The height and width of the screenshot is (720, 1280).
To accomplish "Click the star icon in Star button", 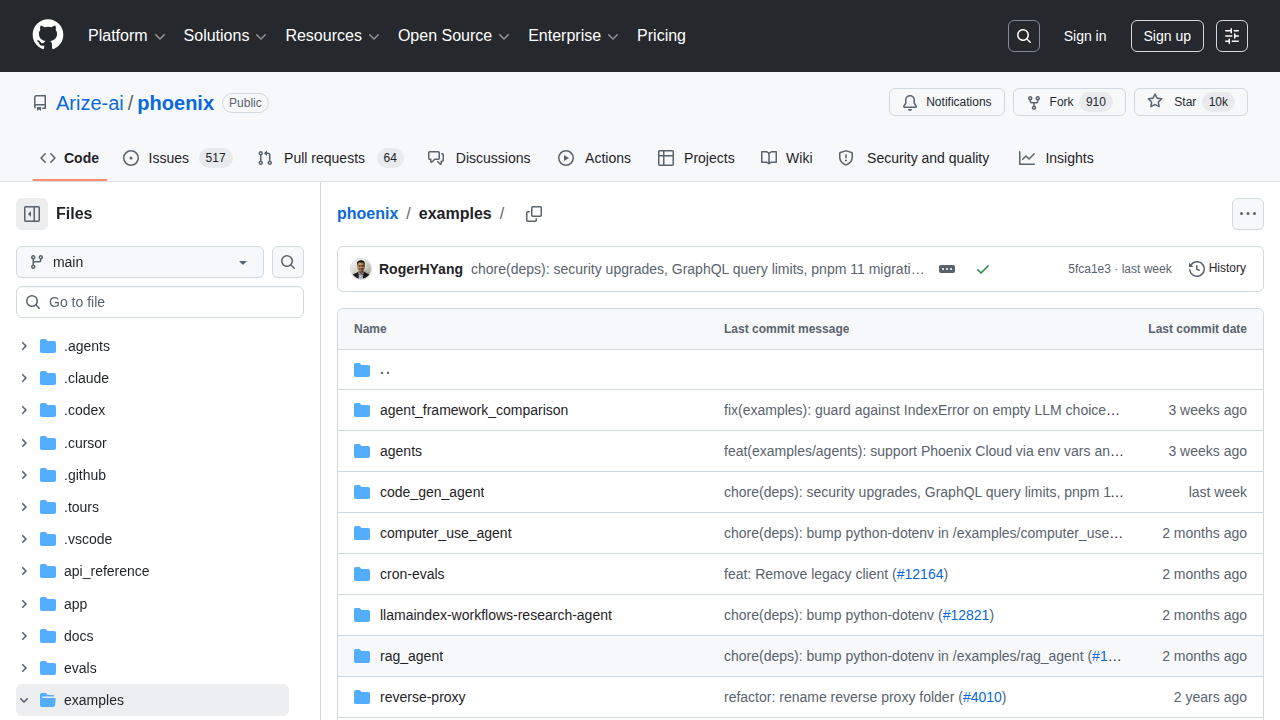I will pos(1155,102).
